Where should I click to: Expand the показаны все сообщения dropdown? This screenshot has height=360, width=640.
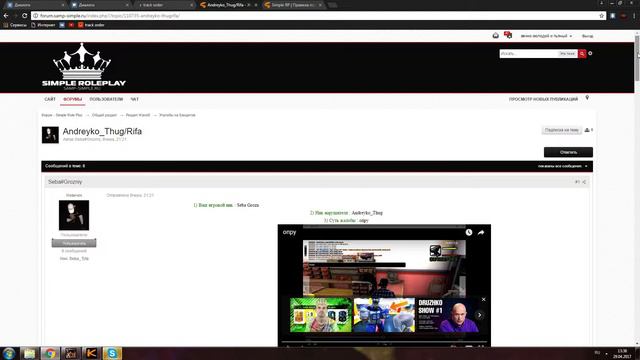pos(562,166)
